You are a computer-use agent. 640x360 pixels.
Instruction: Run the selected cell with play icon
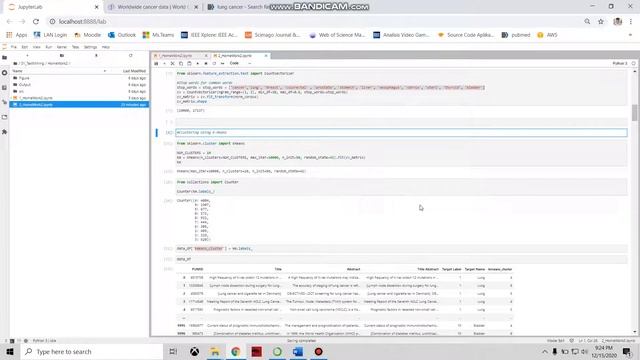(198, 63)
